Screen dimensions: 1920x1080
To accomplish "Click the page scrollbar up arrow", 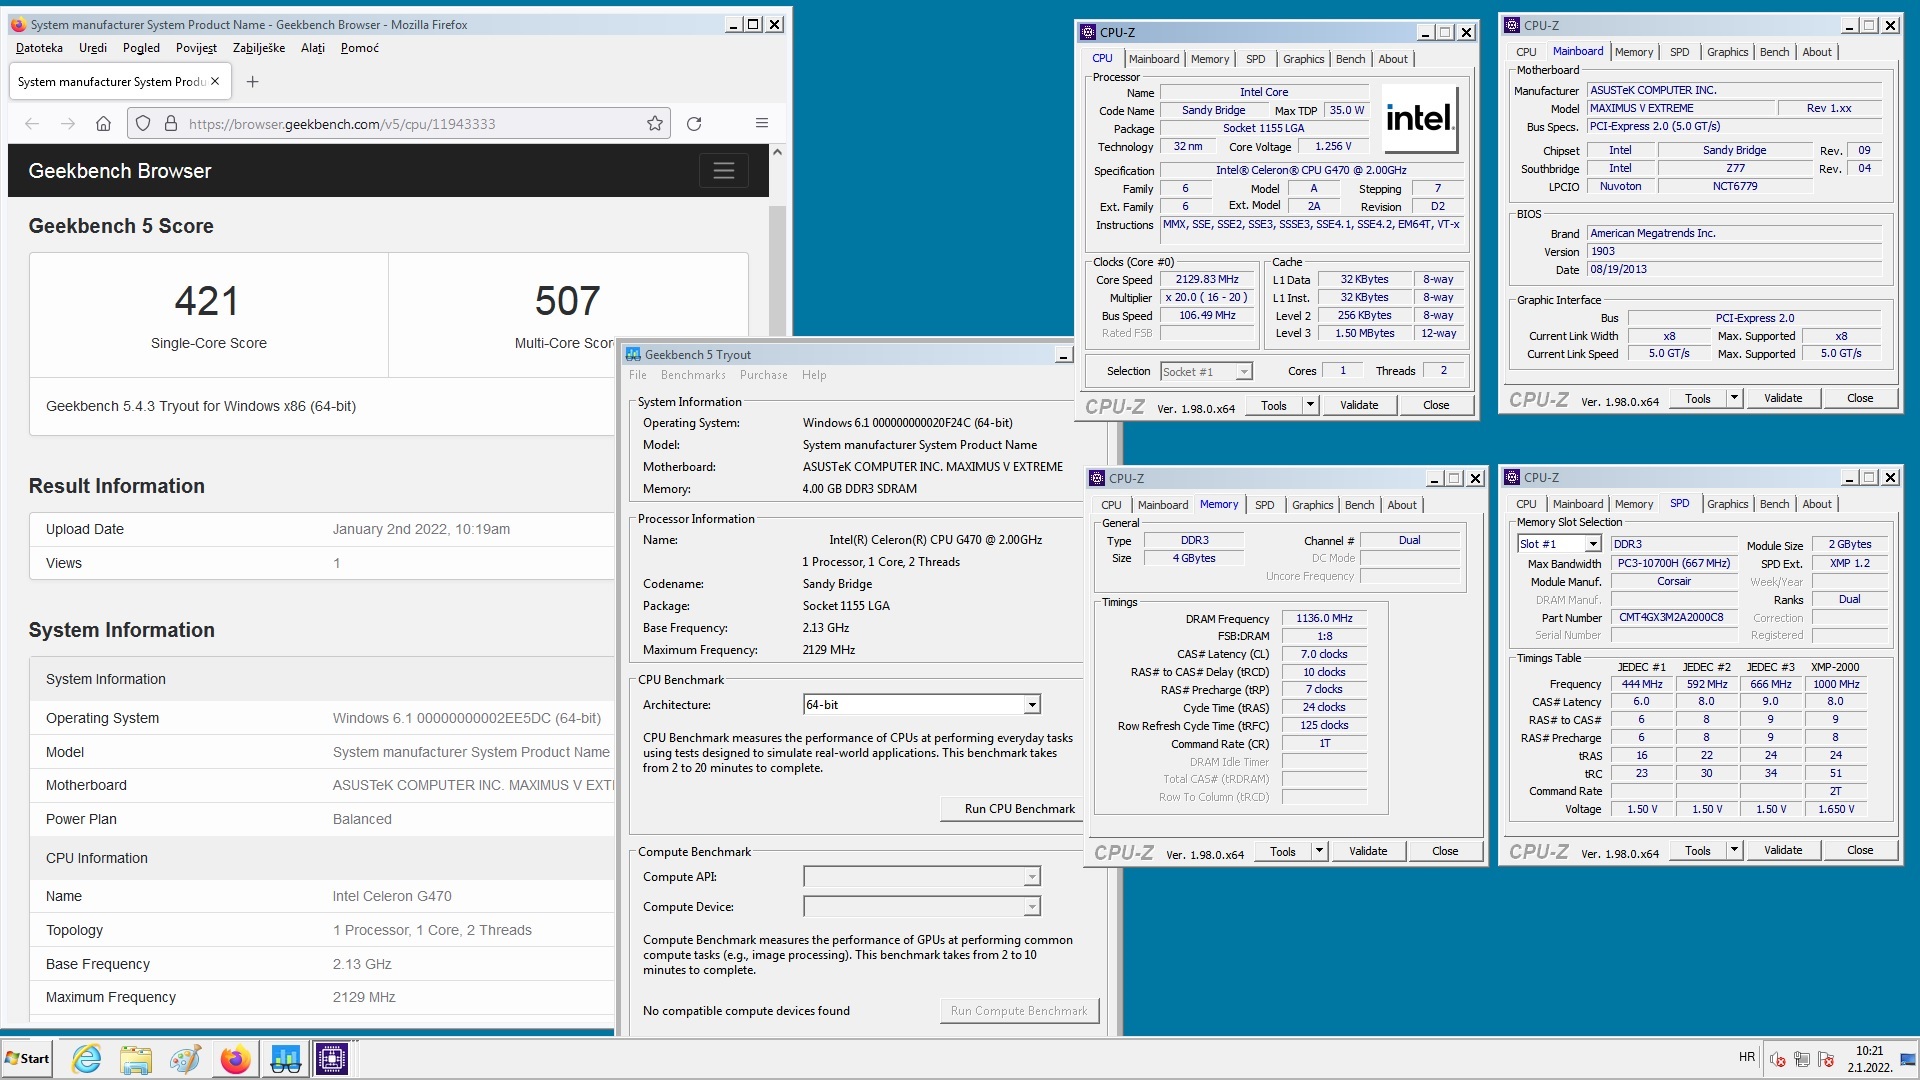I will click(777, 152).
